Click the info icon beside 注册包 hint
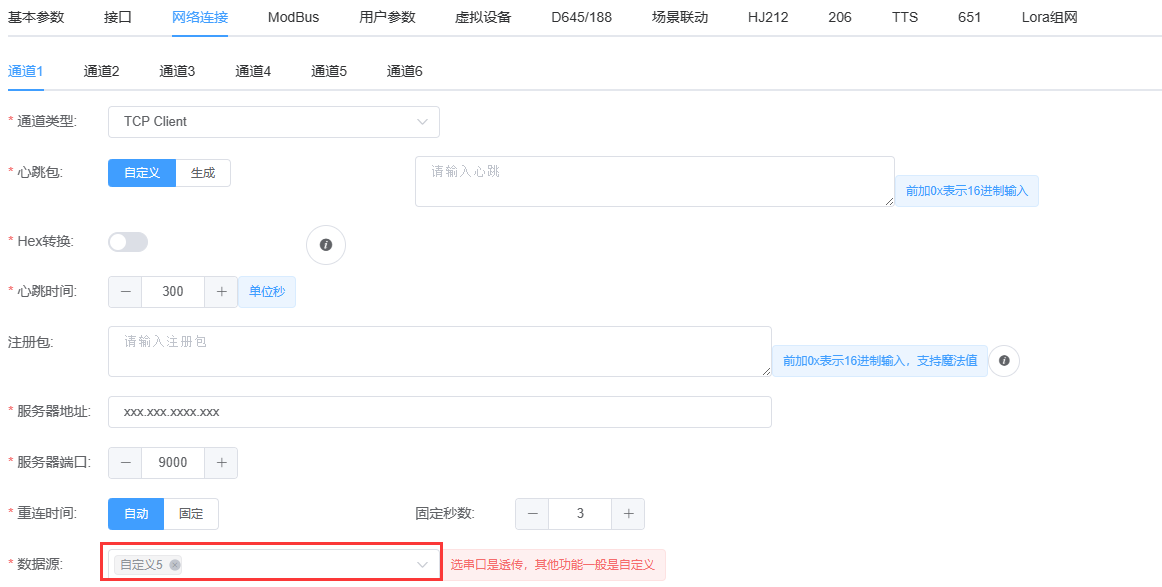 click(x=1004, y=361)
